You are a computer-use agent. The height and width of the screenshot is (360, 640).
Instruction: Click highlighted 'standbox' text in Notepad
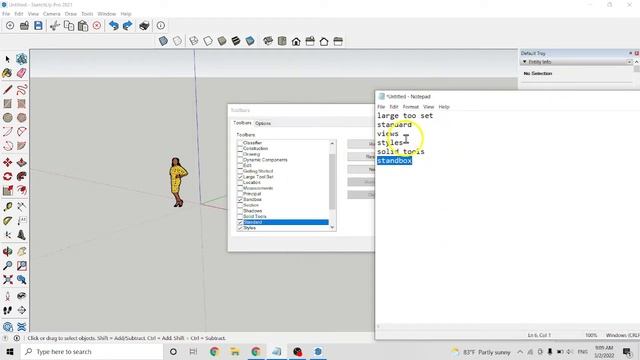point(394,161)
